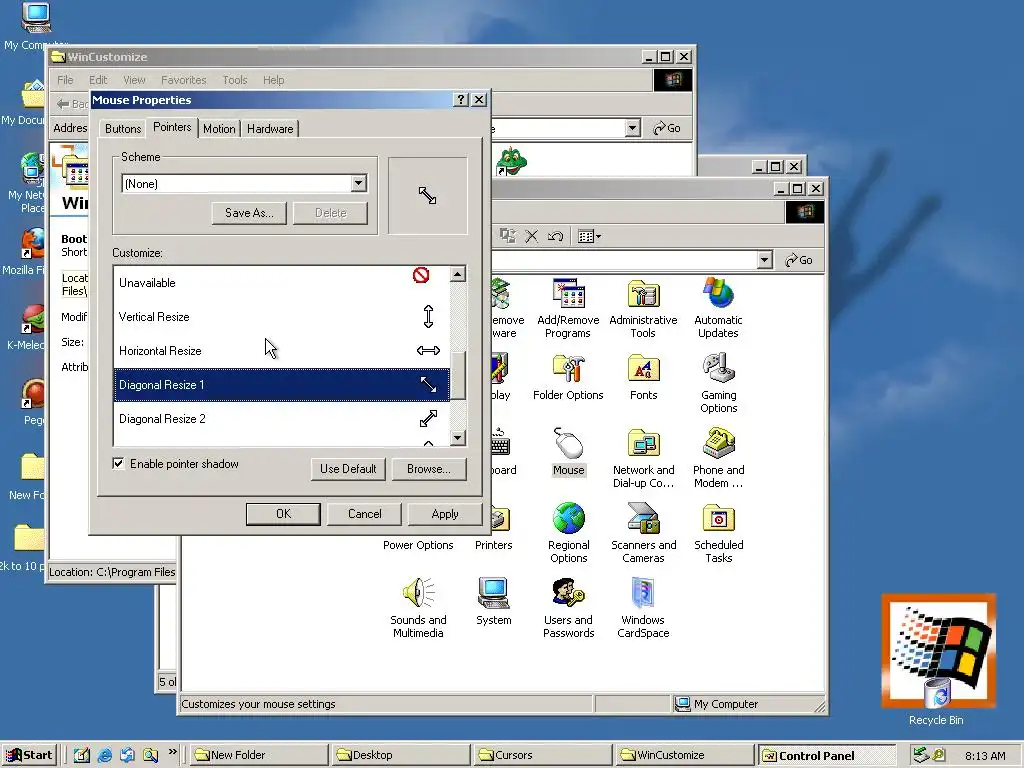Open the Favorites menu in WinCustomize window
The image size is (1024, 768).
[184, 80]
